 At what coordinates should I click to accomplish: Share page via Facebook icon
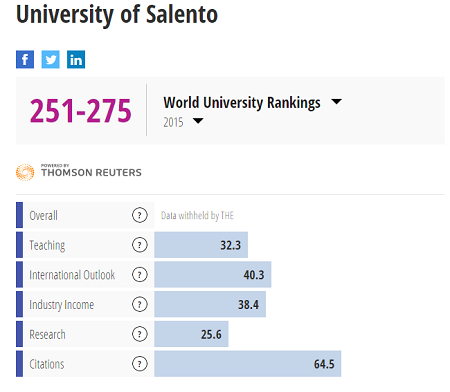pos(25,59)
